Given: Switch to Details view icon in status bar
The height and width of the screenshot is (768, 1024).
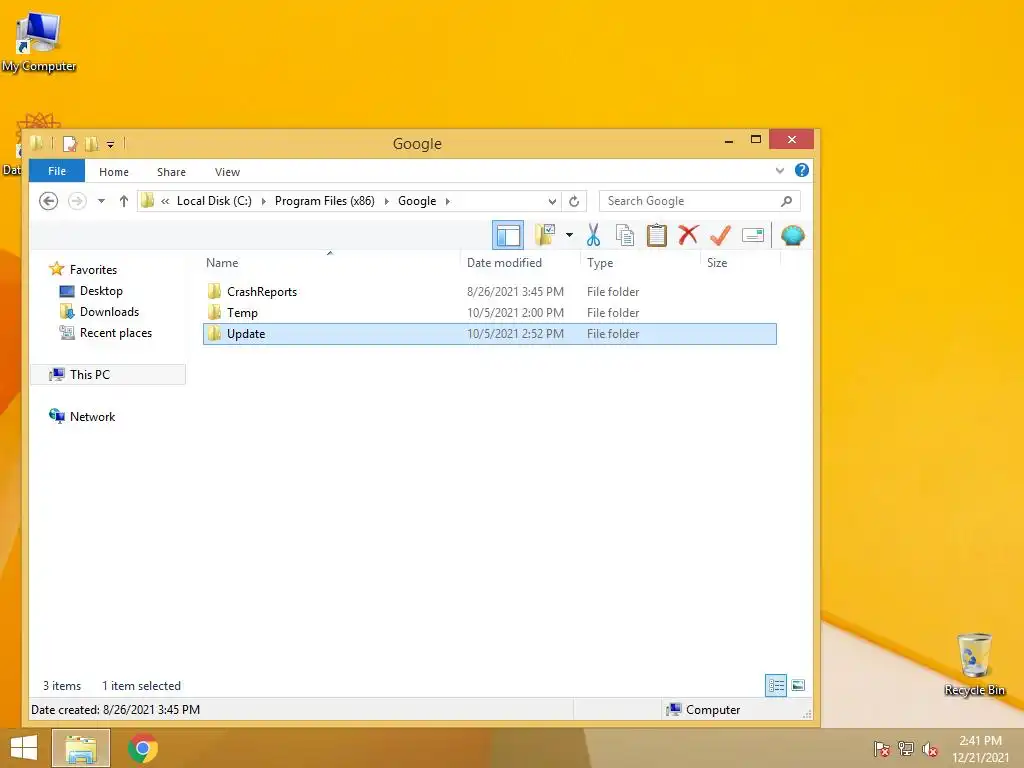Looking at the screenshot, I should click(x=776, y=686).
